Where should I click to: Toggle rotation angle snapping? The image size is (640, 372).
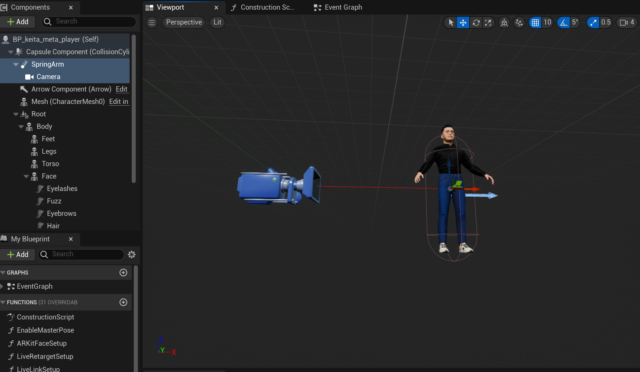(x=564, y=22)
